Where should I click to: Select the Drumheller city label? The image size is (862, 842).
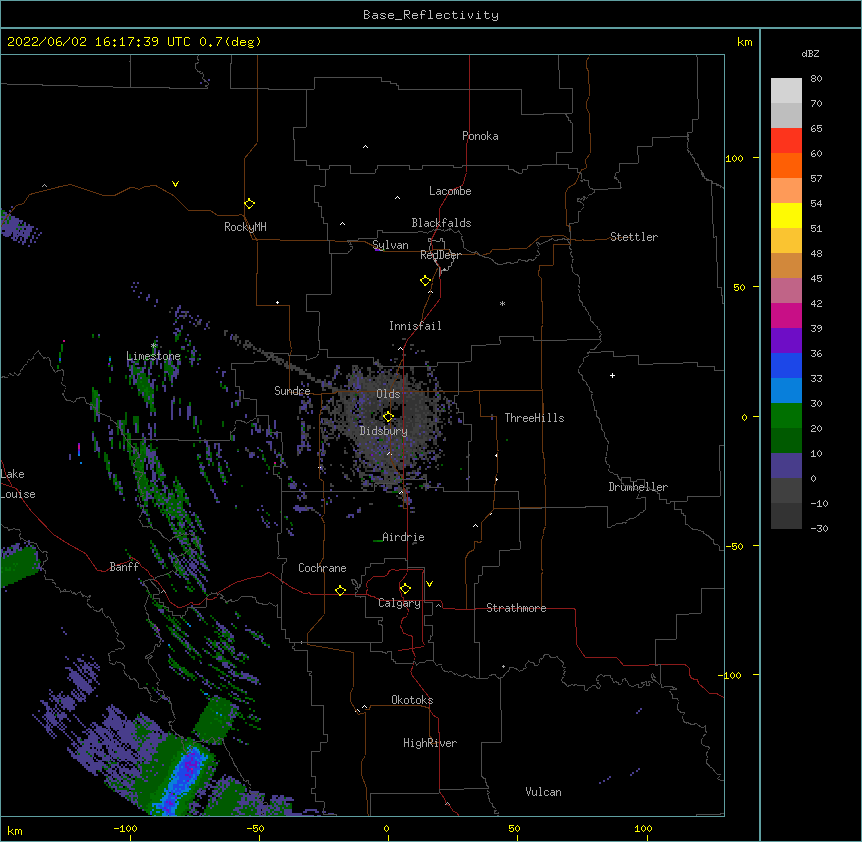[638, 487]
